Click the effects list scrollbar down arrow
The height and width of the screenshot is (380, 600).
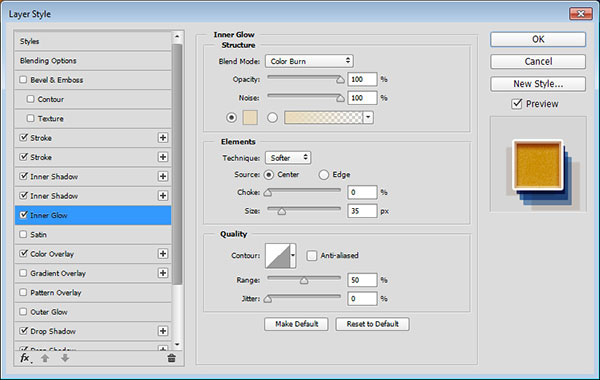tap(177, 345)
